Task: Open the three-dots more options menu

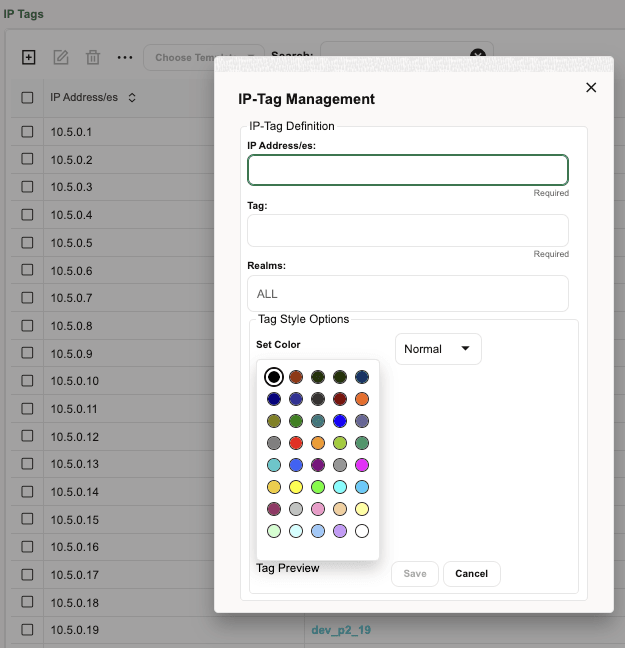Action: 125,57
